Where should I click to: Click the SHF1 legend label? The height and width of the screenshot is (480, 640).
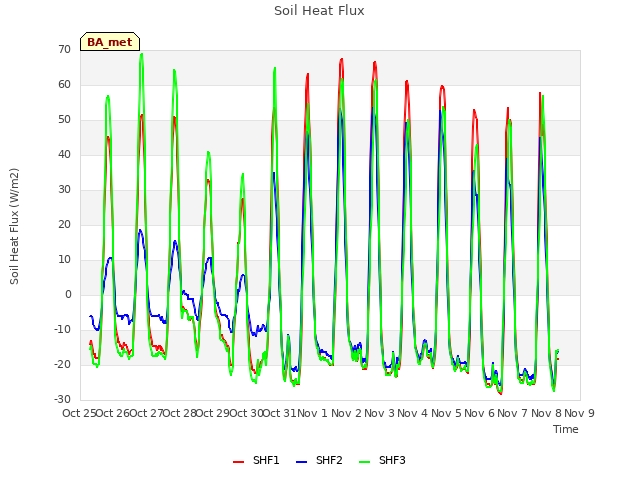point(266,460)
